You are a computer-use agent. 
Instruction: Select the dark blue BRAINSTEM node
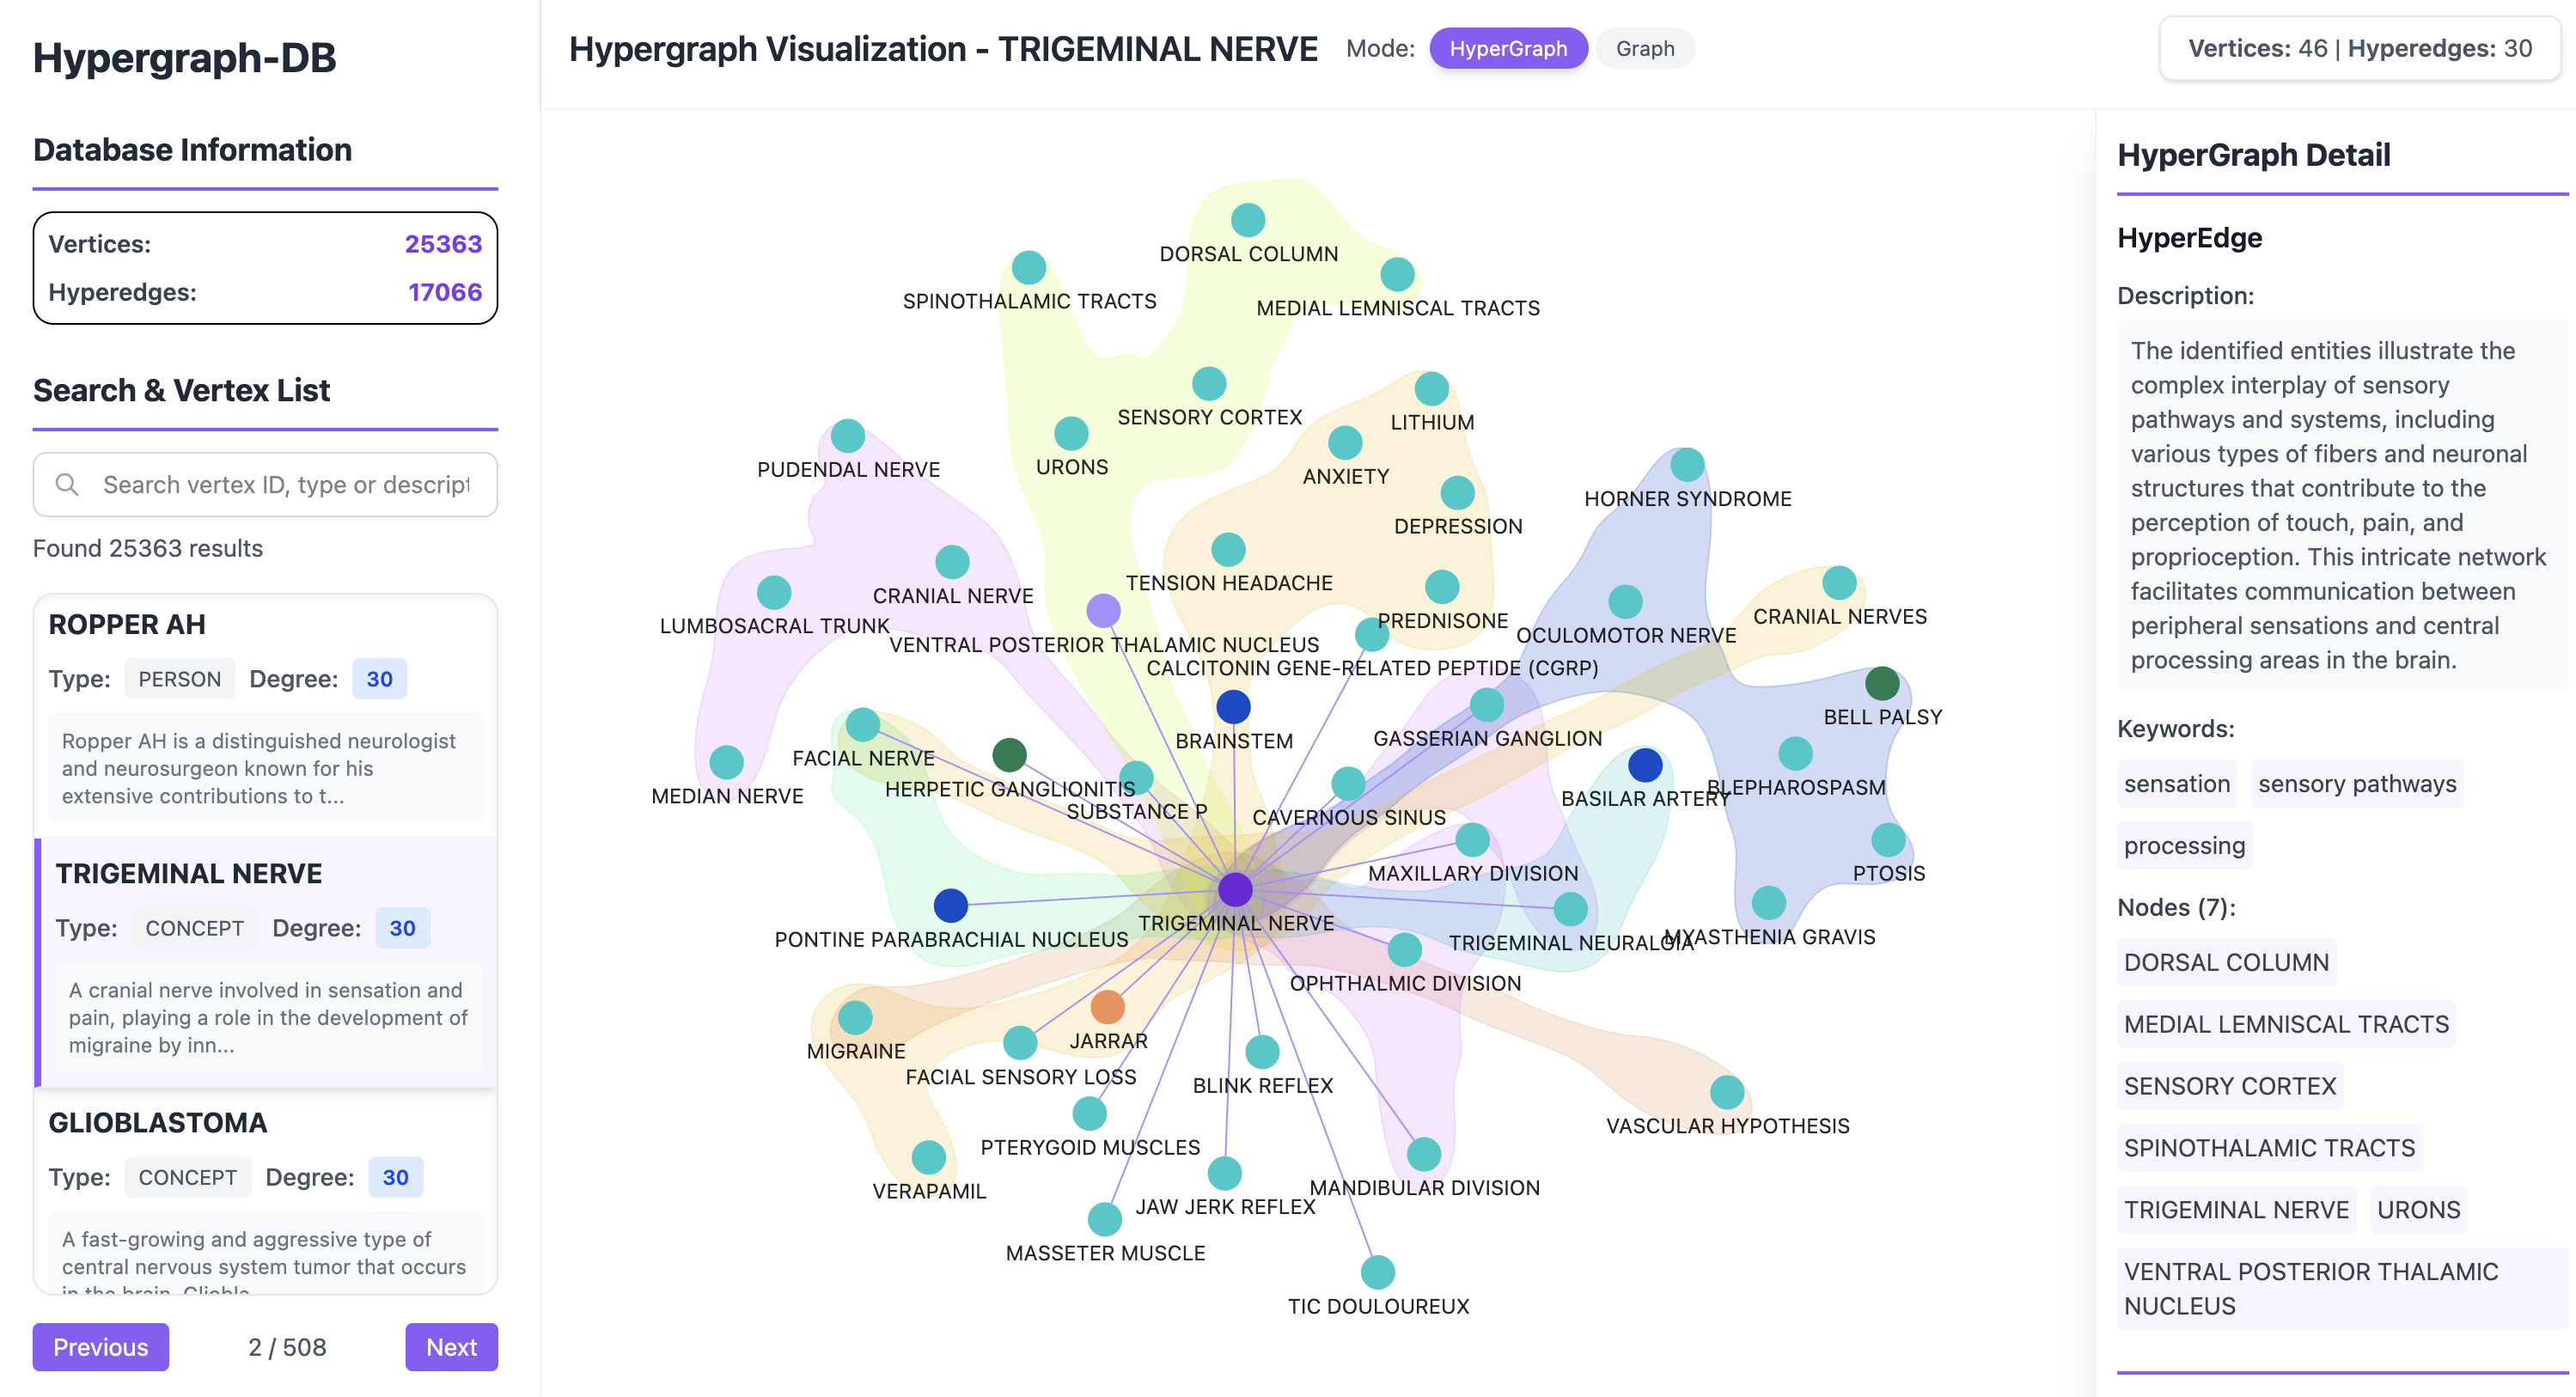click(x=1233, y=706)
